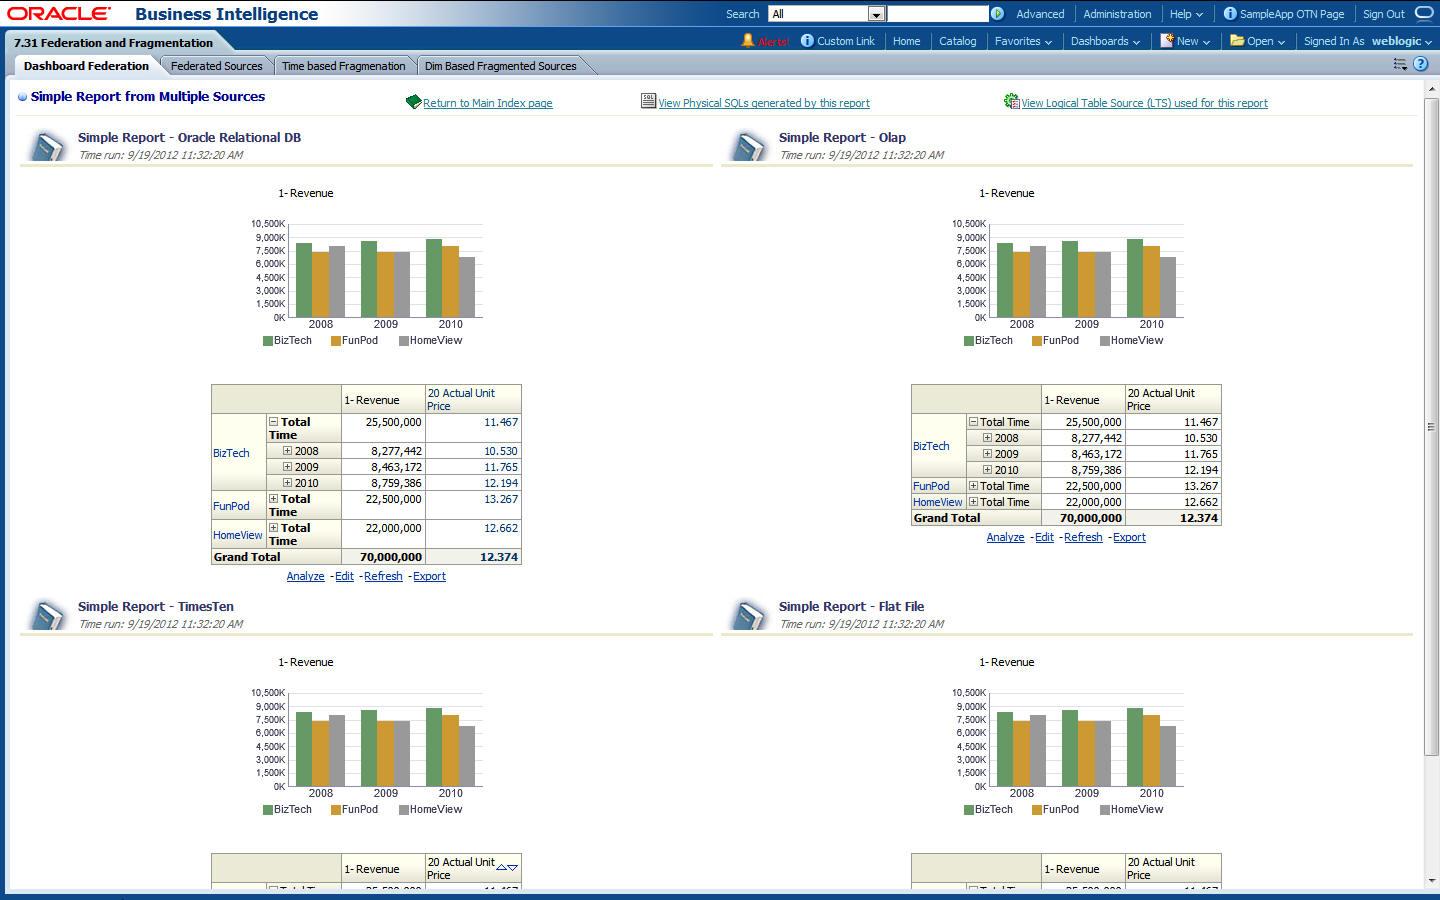Click BizTech green legend swatch in Oracle Relational chart
Screen dimensions: 1440x900
point(268,341)
